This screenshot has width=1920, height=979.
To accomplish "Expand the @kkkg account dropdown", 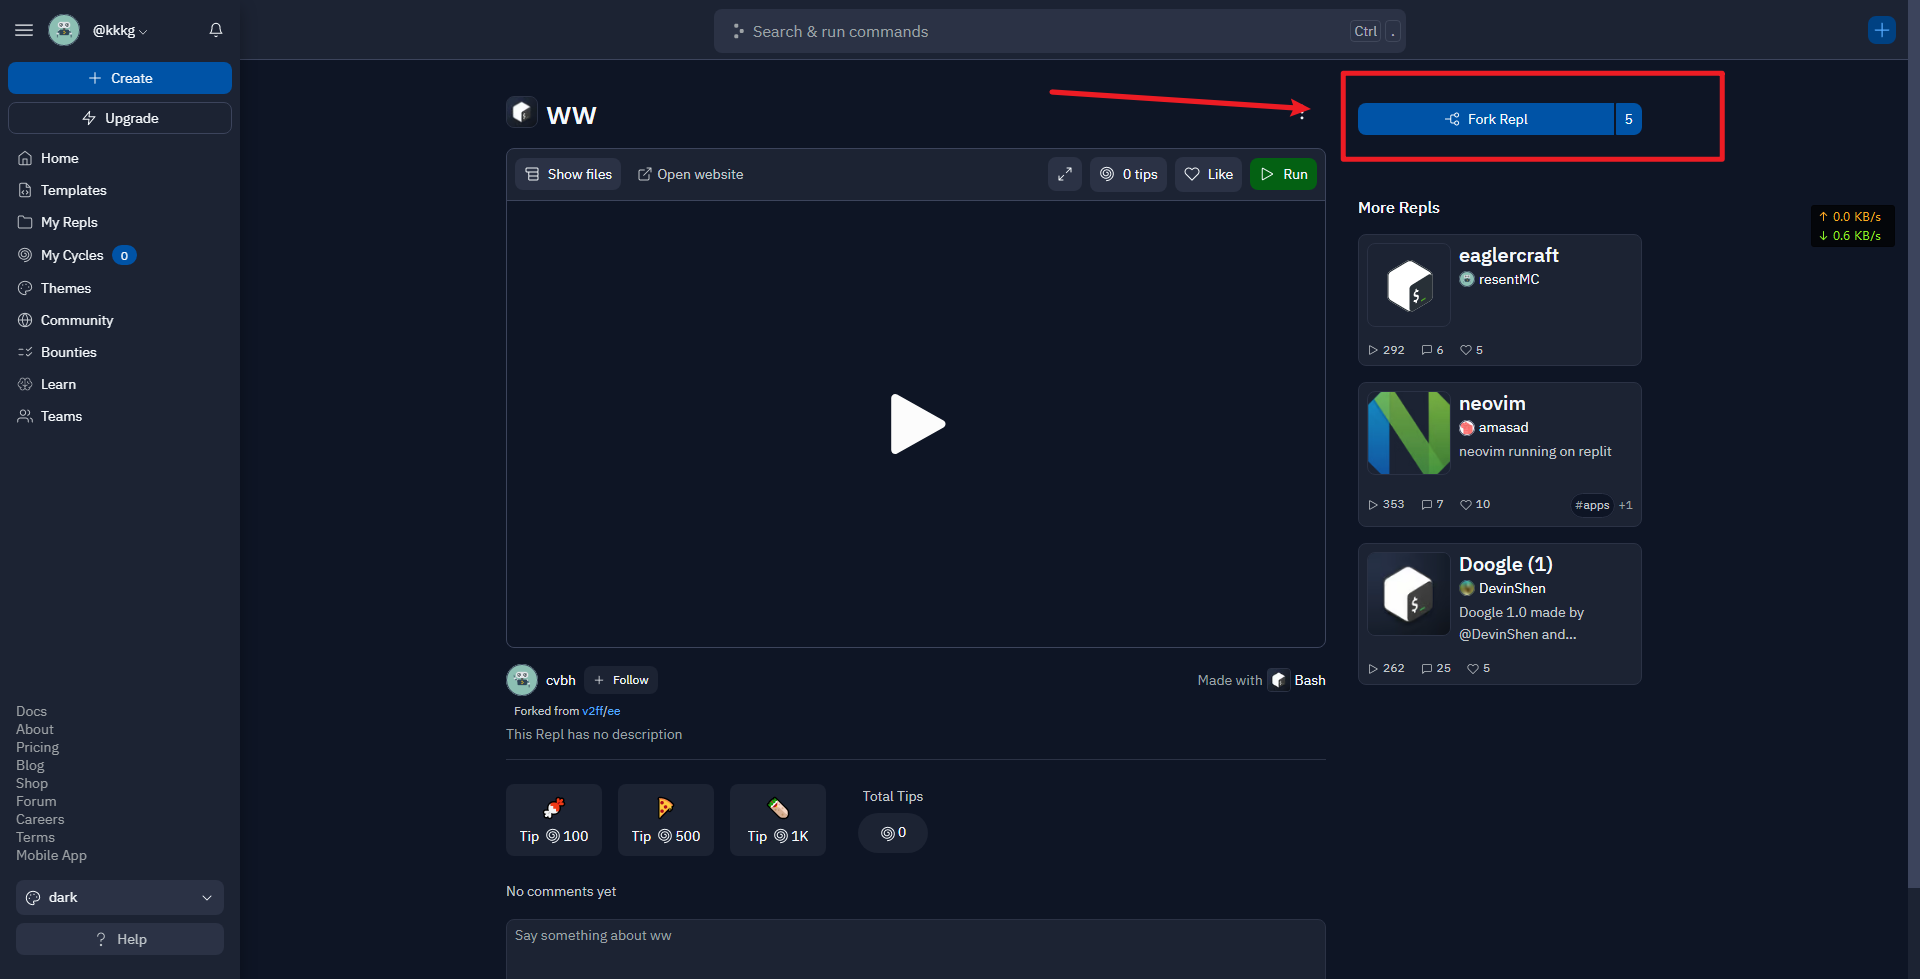I will tap(120, 30).
